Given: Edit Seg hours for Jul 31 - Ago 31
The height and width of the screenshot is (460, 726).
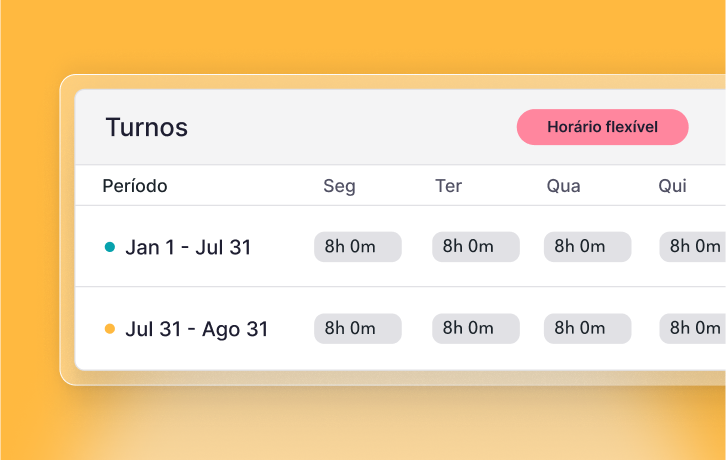Looking at the screenshot, I should 357,328.
